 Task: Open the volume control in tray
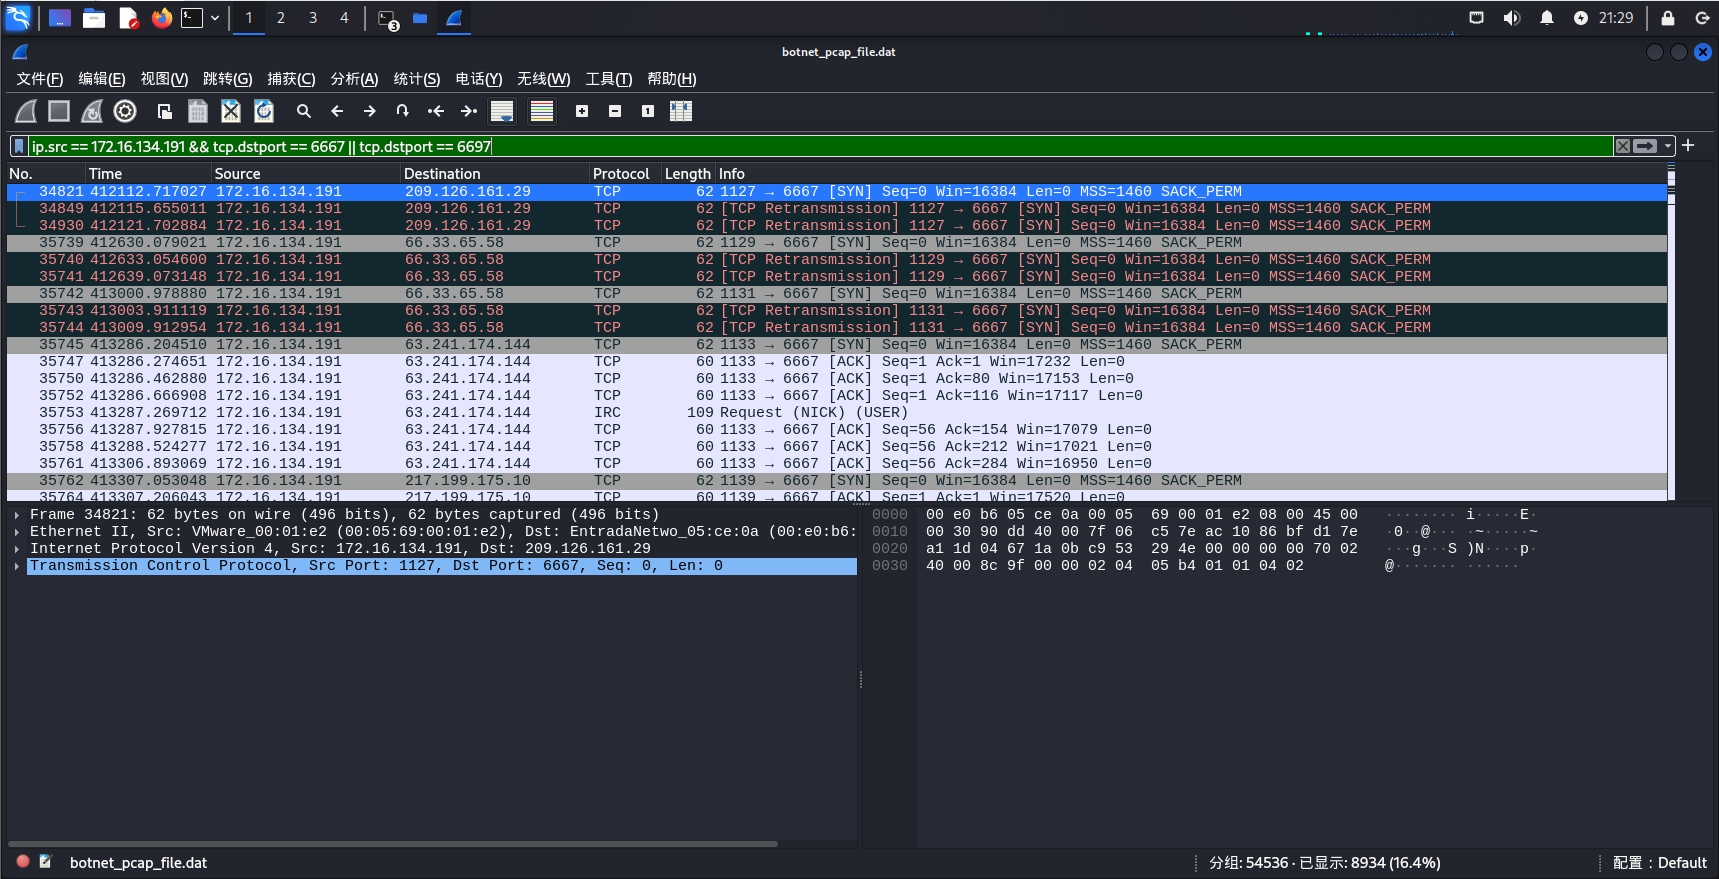click(x=1511, y=18)
